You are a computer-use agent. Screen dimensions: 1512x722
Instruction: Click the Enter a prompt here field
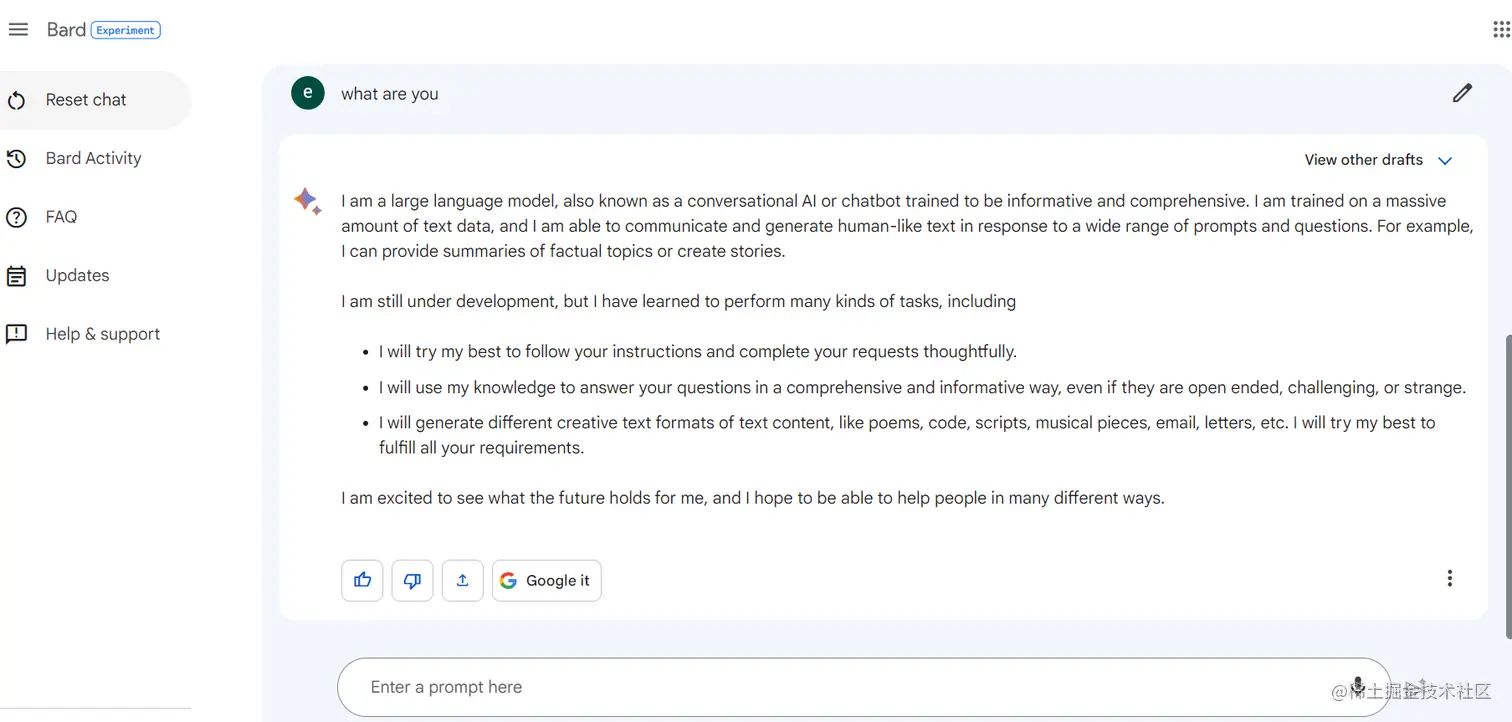[800, 687]
